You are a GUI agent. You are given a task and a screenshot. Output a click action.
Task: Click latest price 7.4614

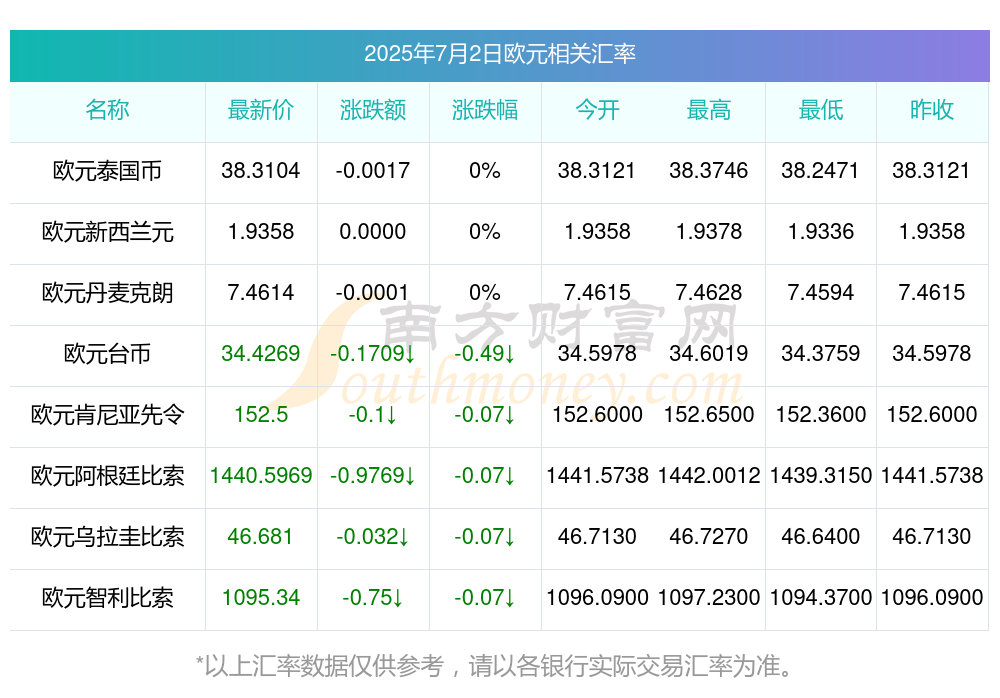pyautogui.click(x=261, y=292)
